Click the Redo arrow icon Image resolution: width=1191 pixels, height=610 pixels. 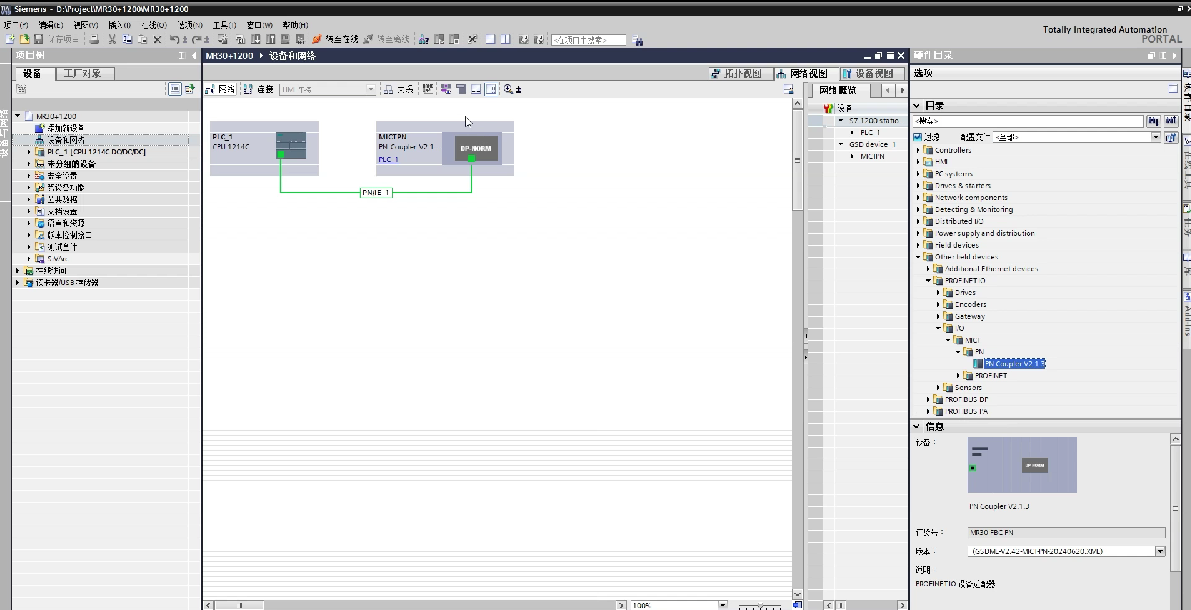point(197,39)
